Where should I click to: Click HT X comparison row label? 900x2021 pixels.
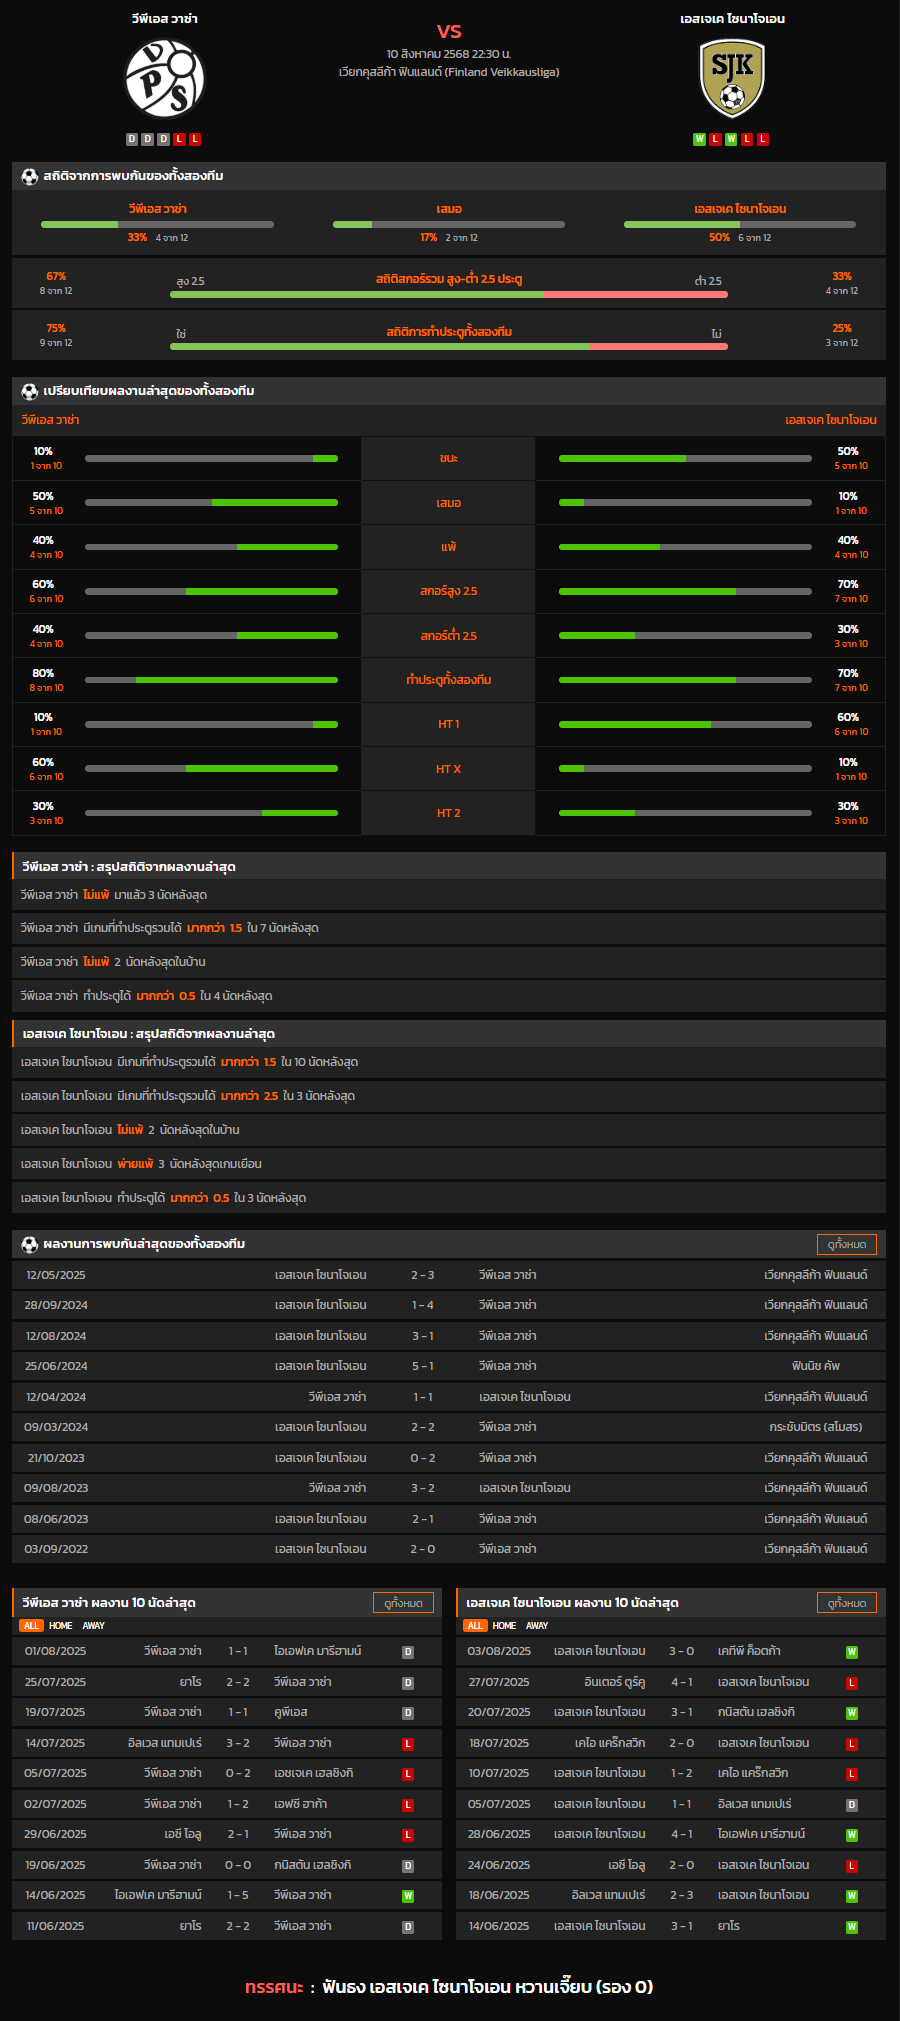(449, 769)
